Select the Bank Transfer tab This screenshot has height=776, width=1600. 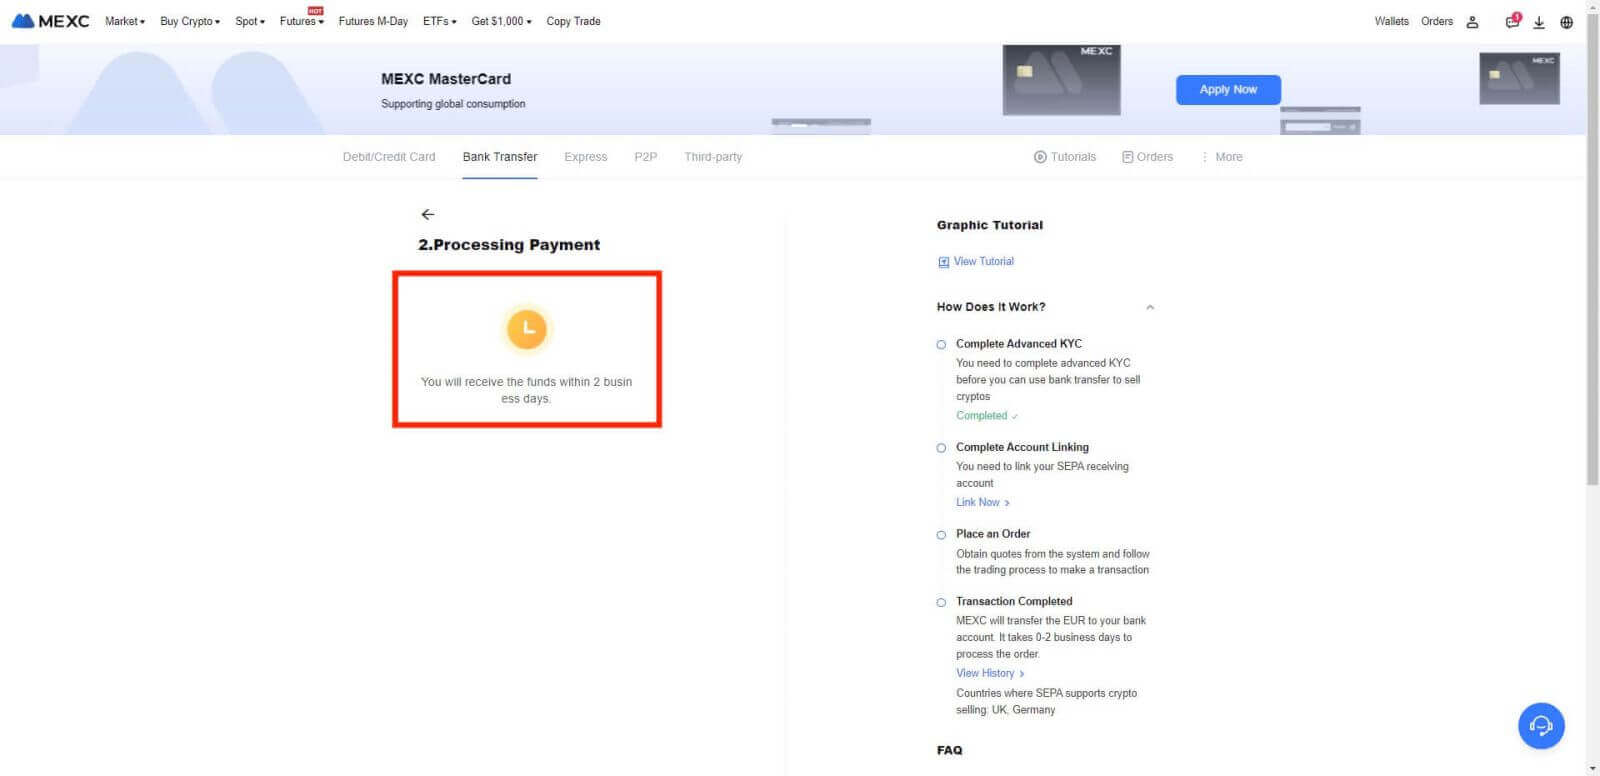click(500, 157)
